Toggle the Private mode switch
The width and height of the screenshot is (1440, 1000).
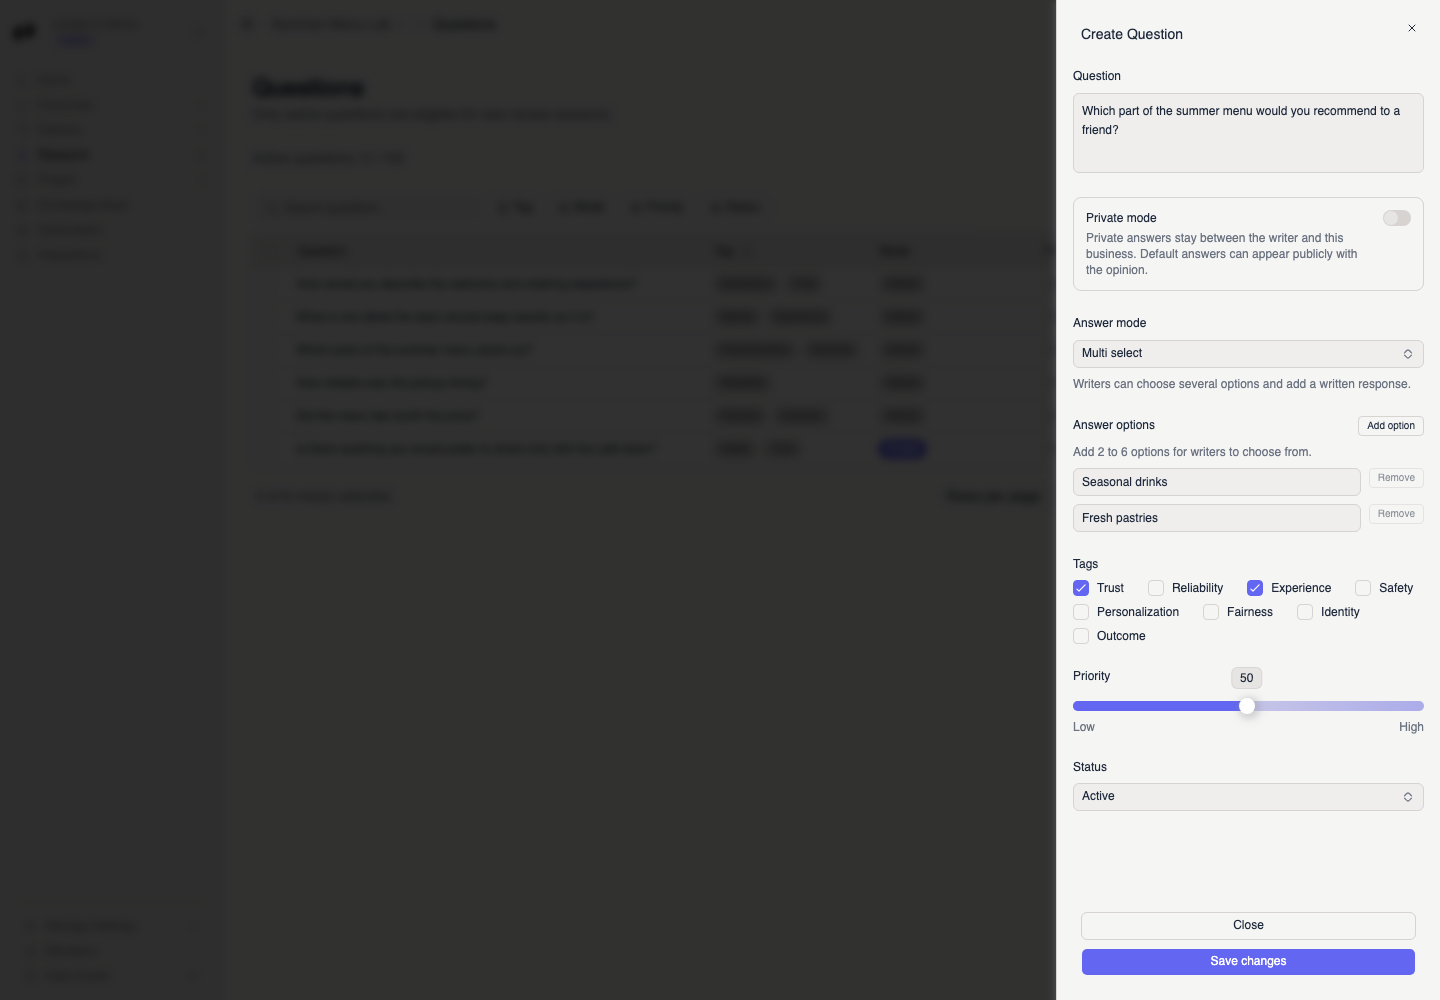pyautogui.click(x=1397, y=218)
